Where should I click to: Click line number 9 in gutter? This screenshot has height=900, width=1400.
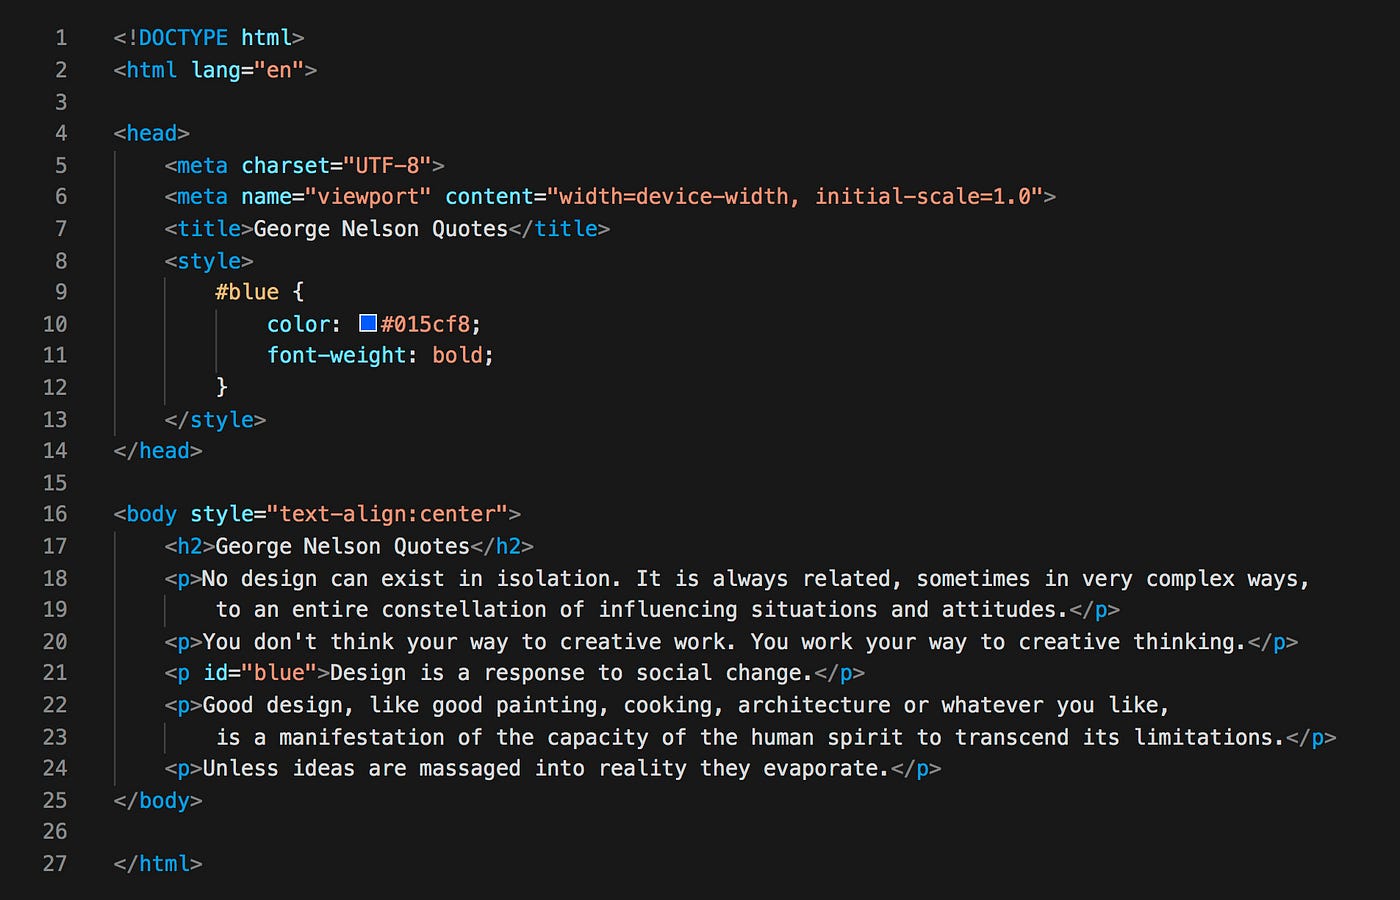click(61, 292)
